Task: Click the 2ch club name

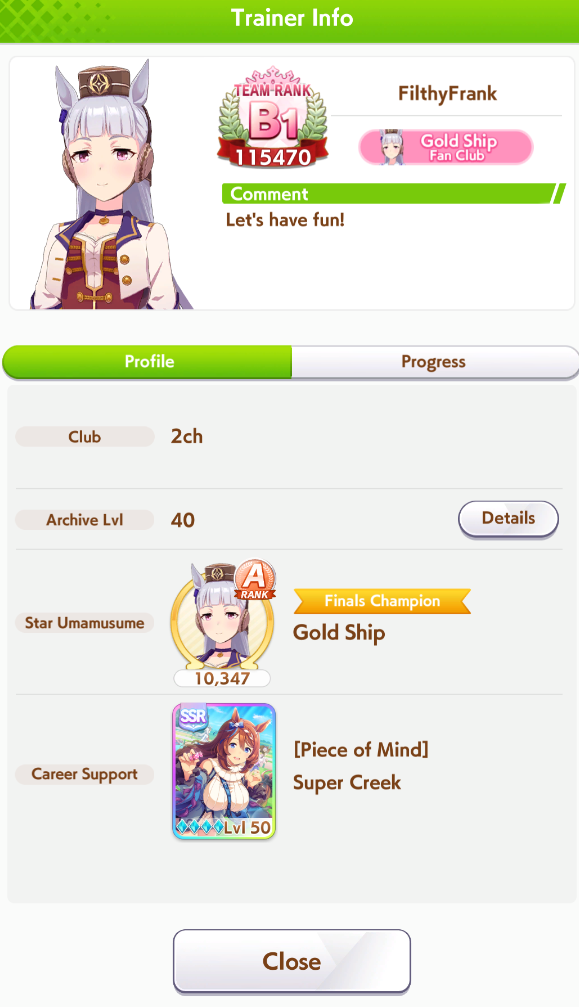Action: (187, 437)
